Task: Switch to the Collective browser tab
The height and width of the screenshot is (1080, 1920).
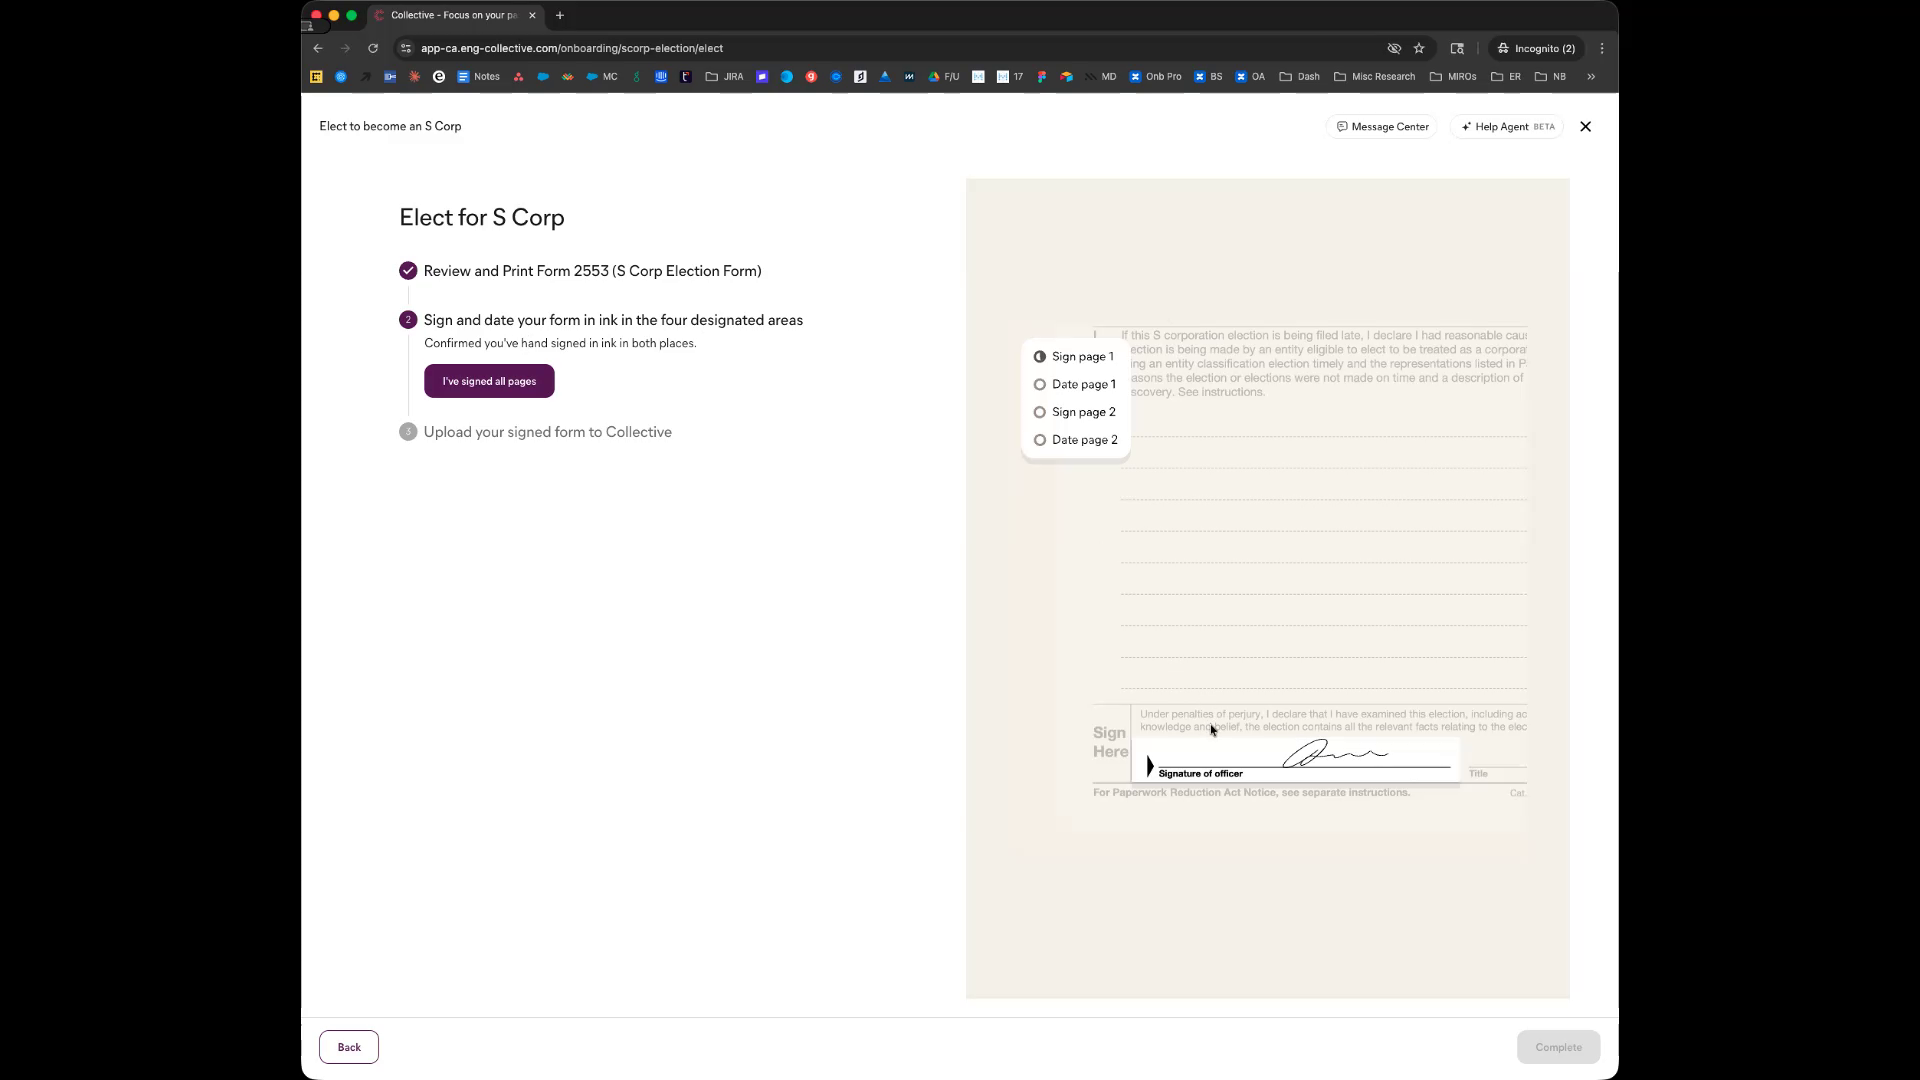Action: pyautogui.click(x=452, y=15)
